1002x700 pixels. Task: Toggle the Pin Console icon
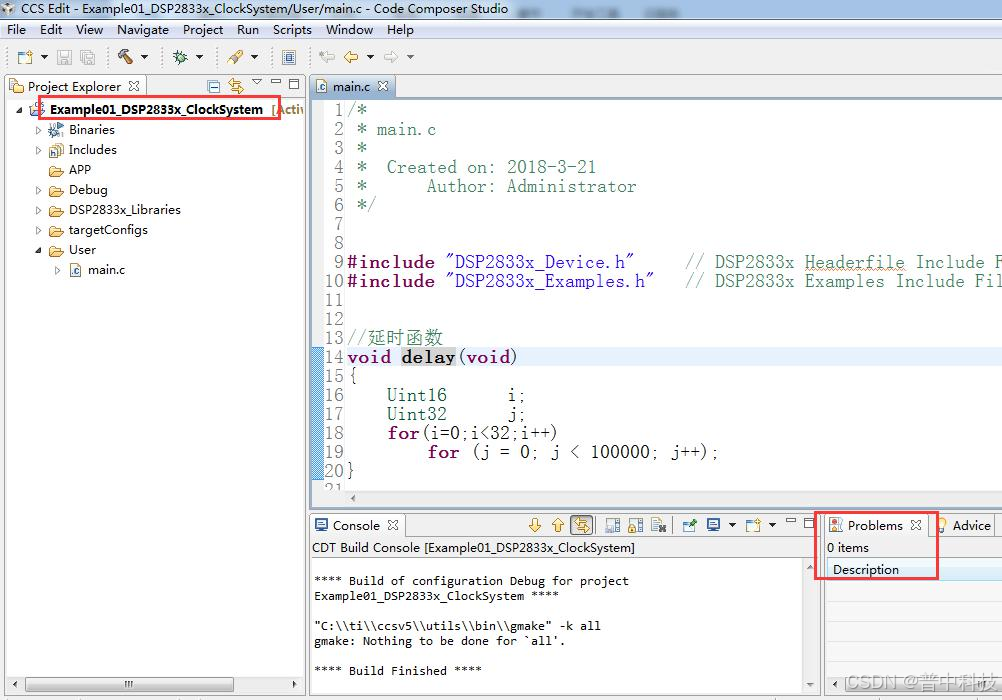(x=690, y=525)
